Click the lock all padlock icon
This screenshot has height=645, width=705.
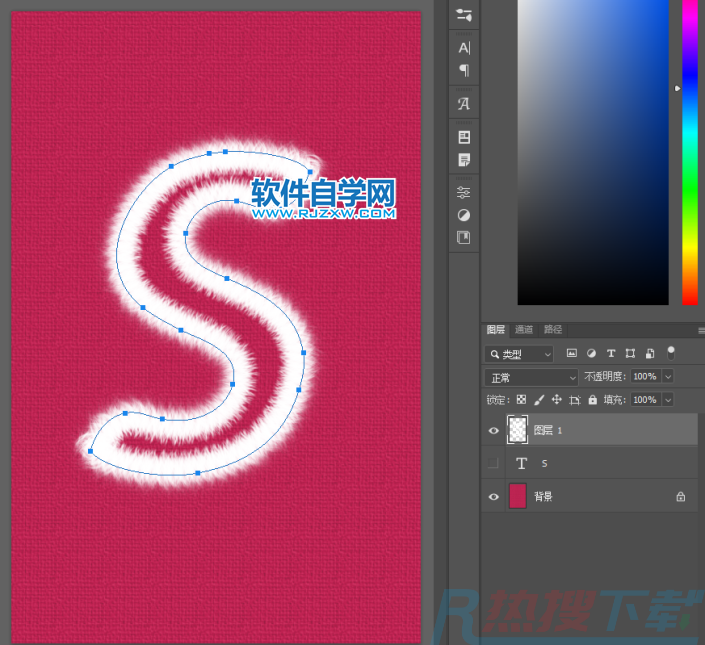pos(592,399)
